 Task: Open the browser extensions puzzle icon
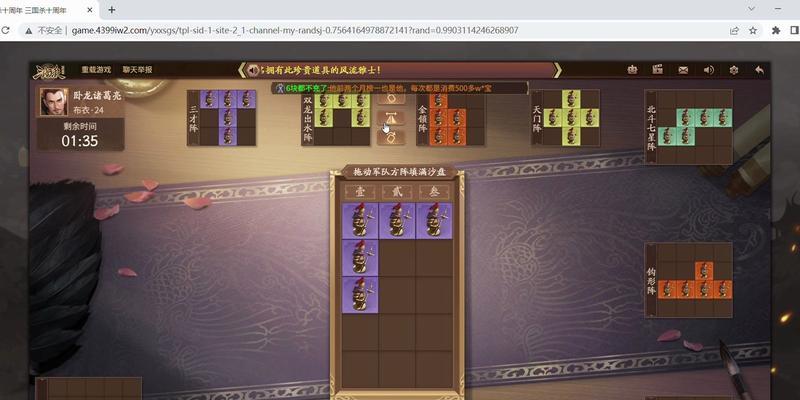click(776, 31)
